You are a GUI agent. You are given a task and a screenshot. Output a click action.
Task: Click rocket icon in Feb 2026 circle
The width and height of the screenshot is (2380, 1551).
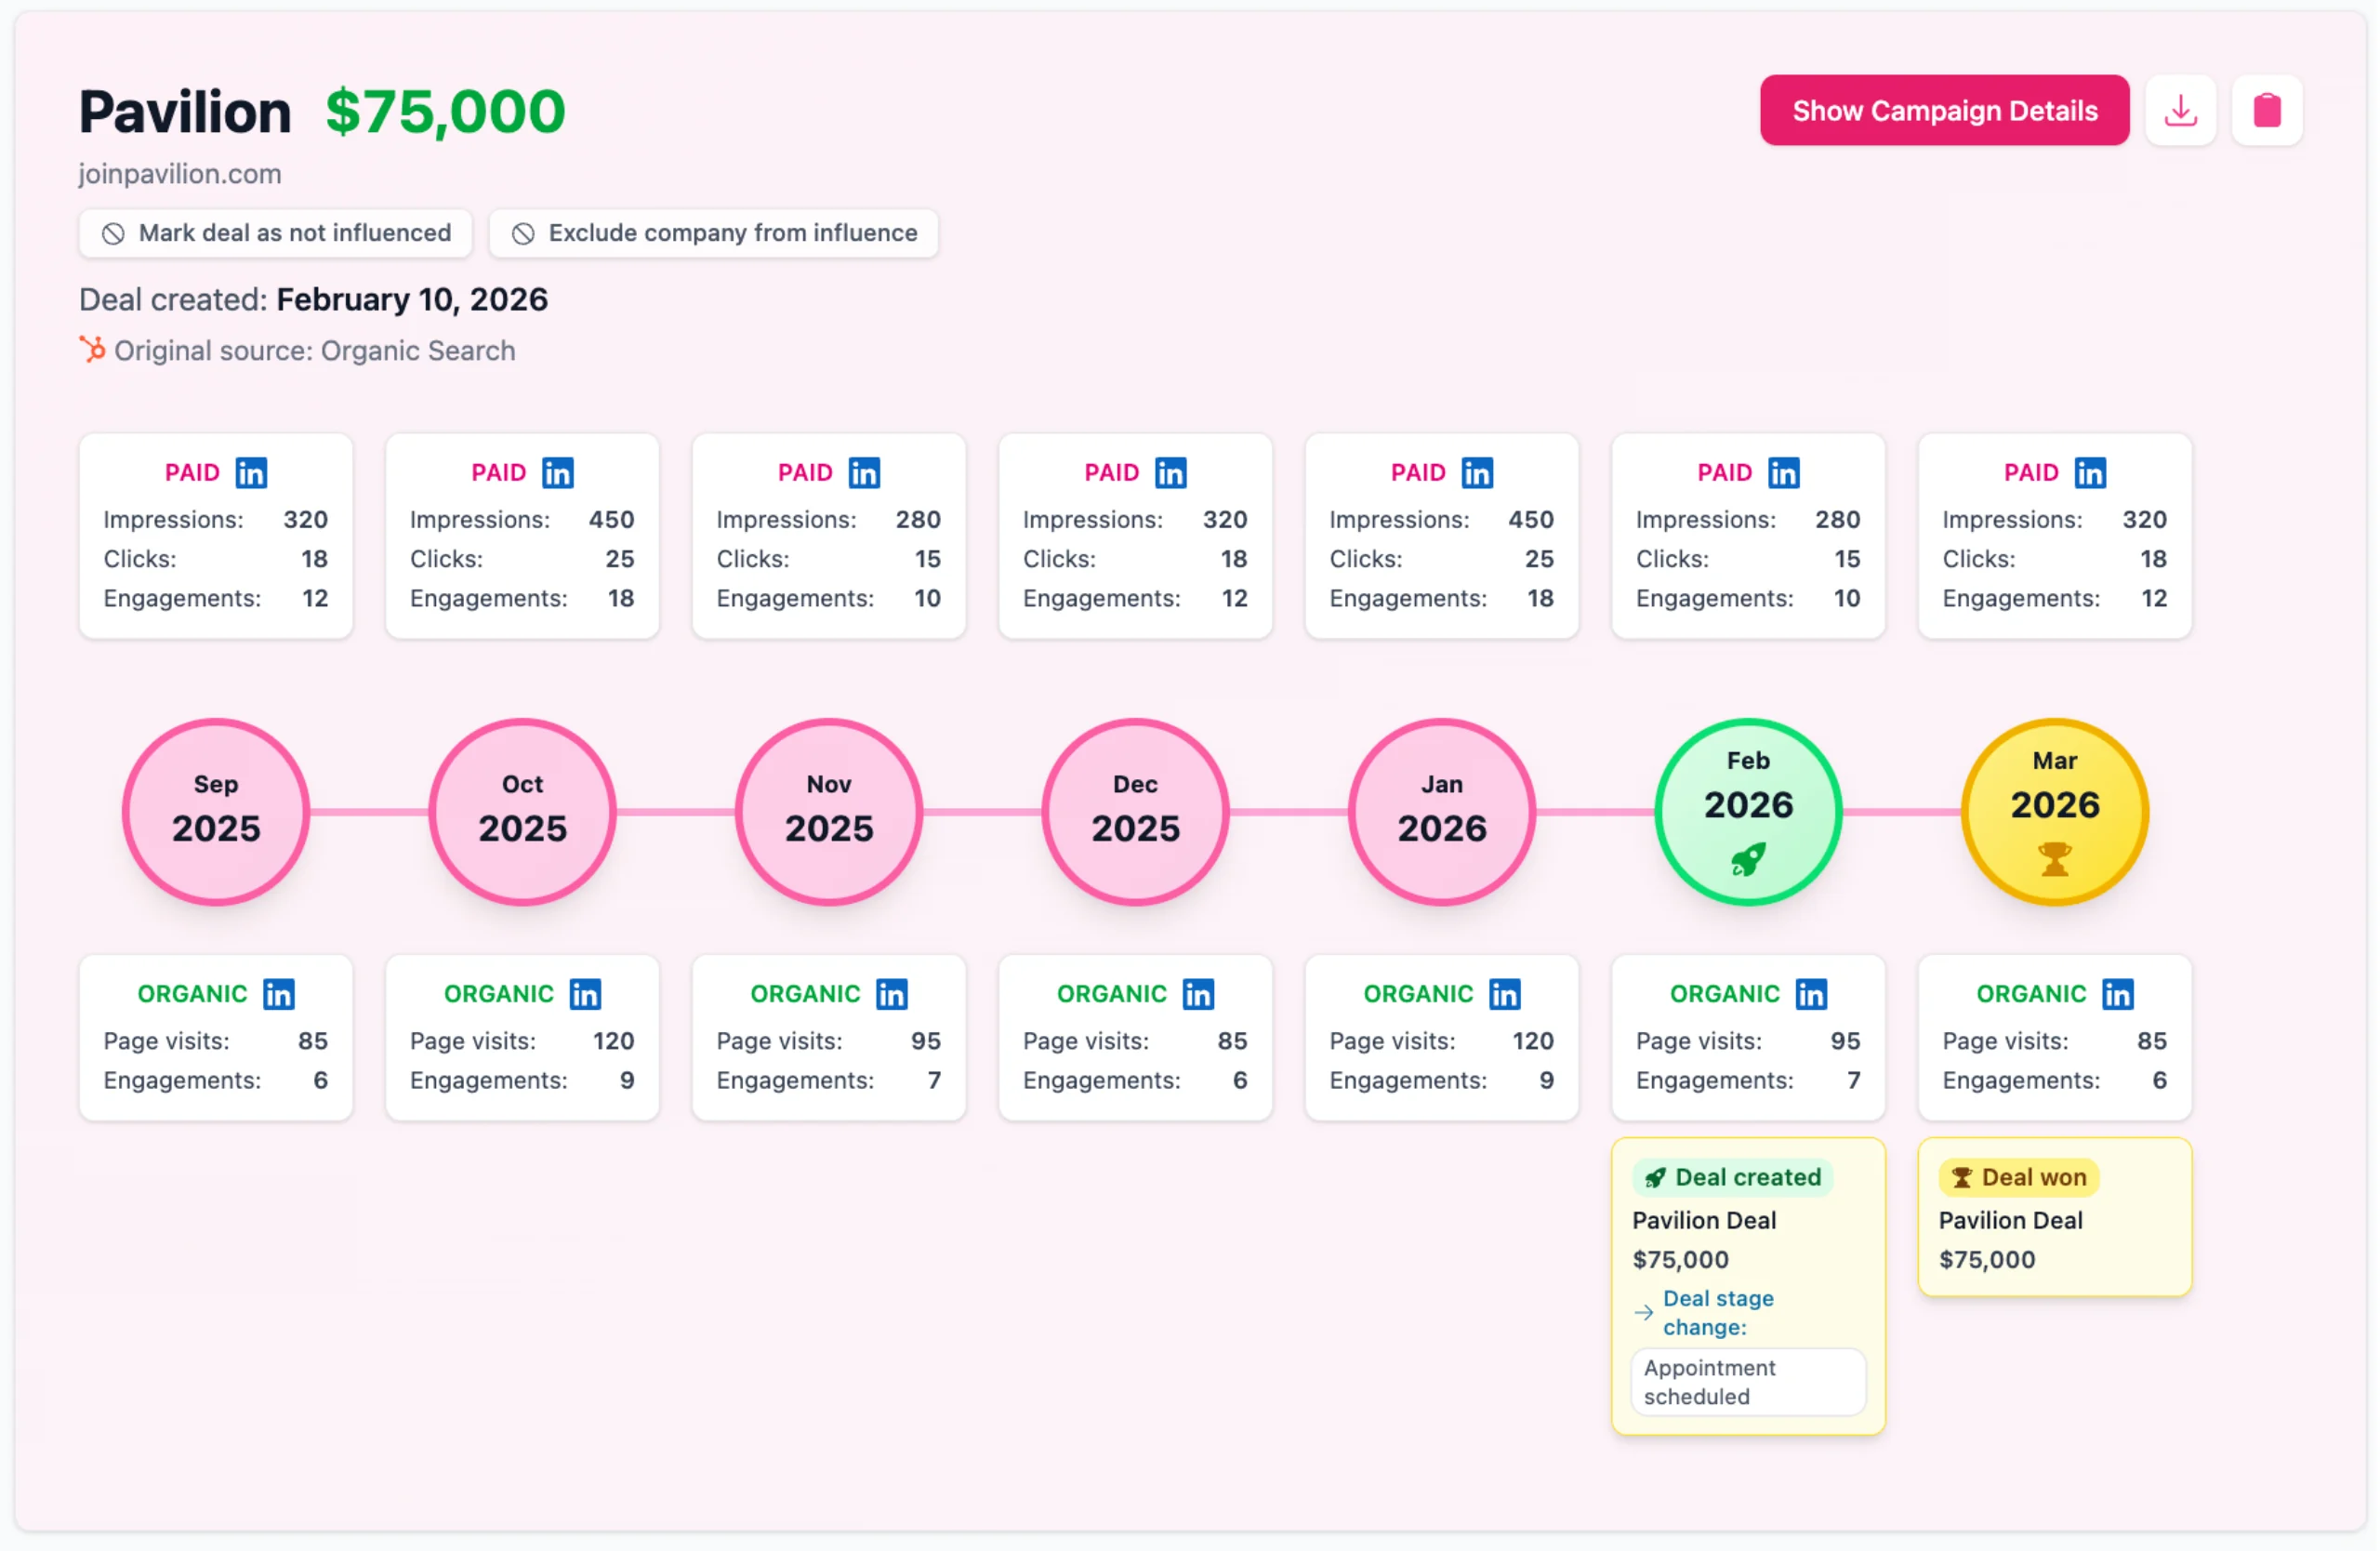[x=1748, y=859]
